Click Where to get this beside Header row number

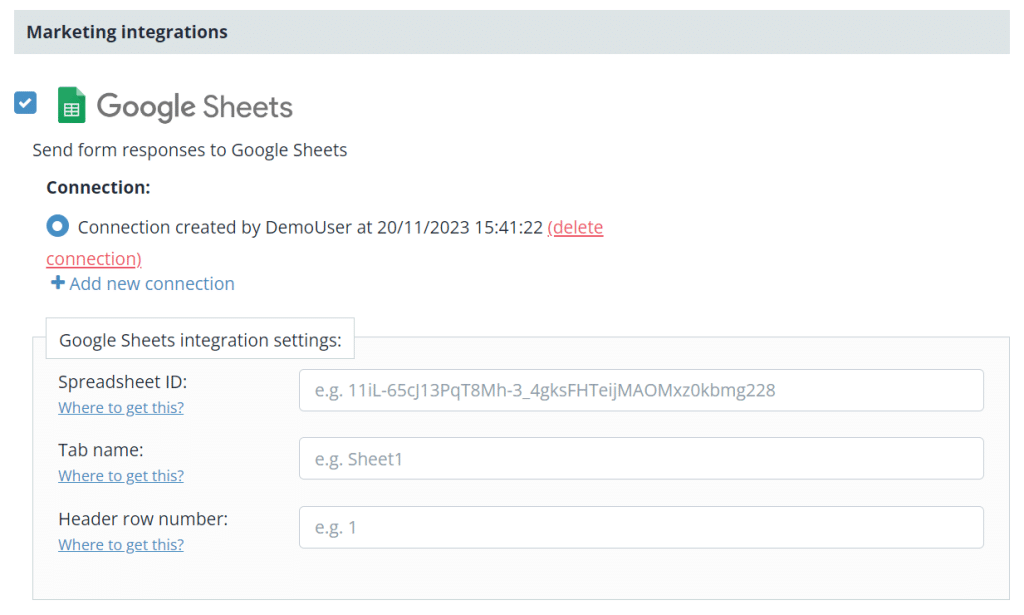pos(120,544)
